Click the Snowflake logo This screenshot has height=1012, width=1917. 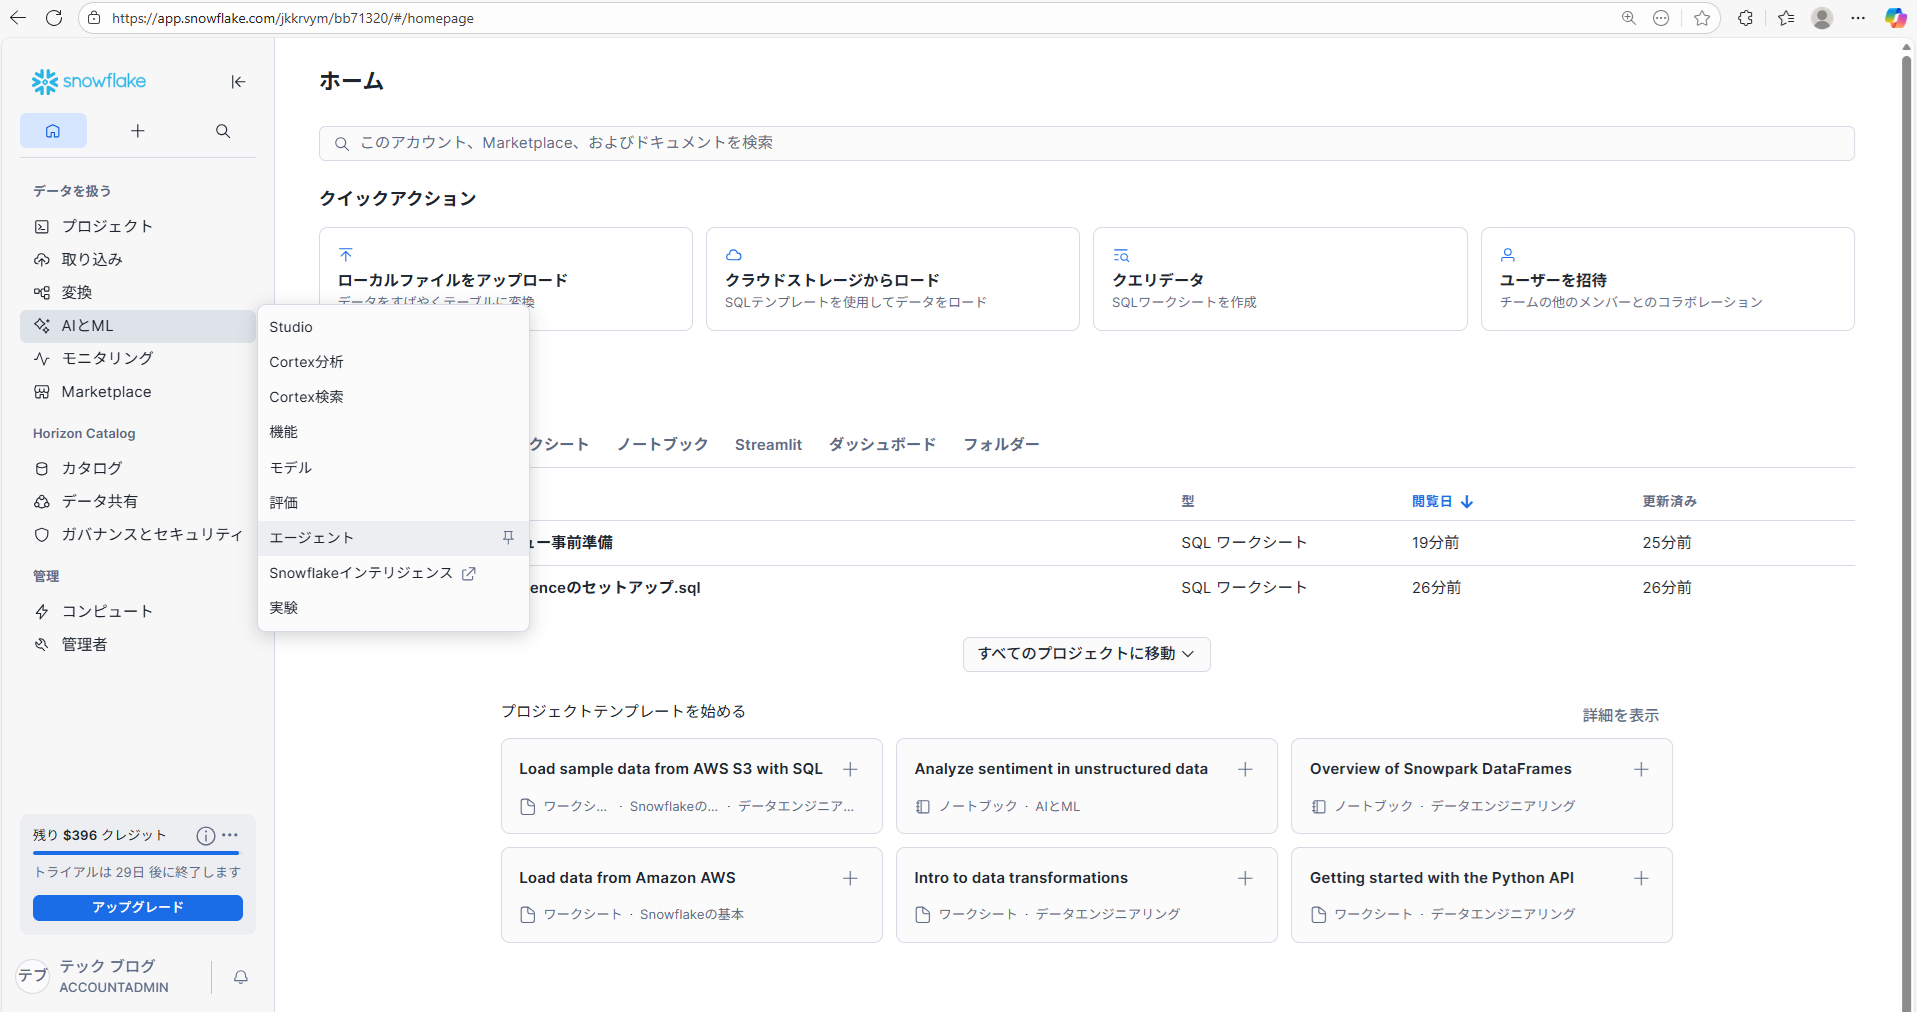pos(88,81)
